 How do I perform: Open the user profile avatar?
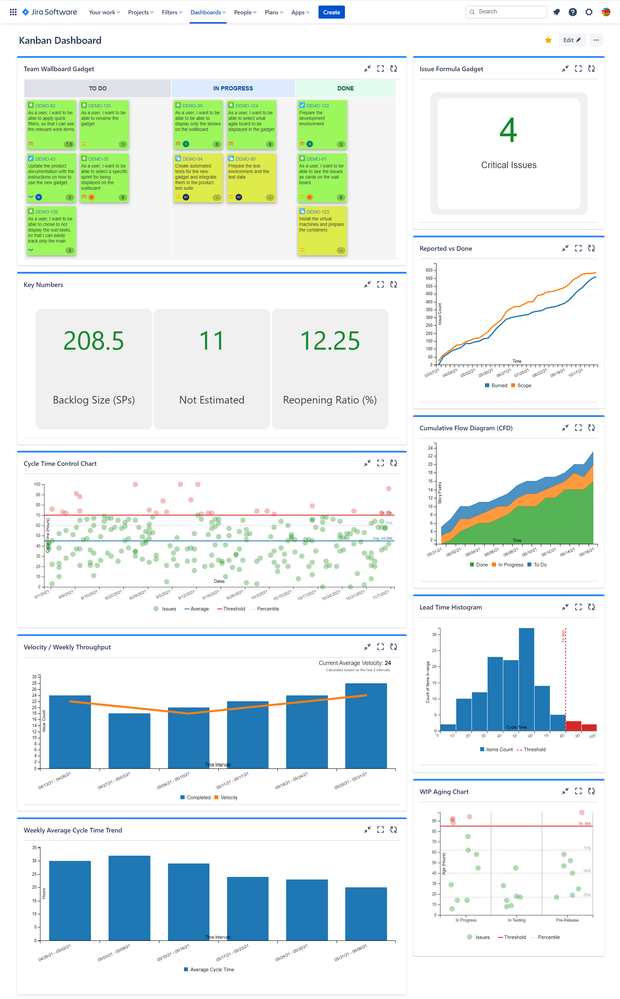click(x=605, y=12)
